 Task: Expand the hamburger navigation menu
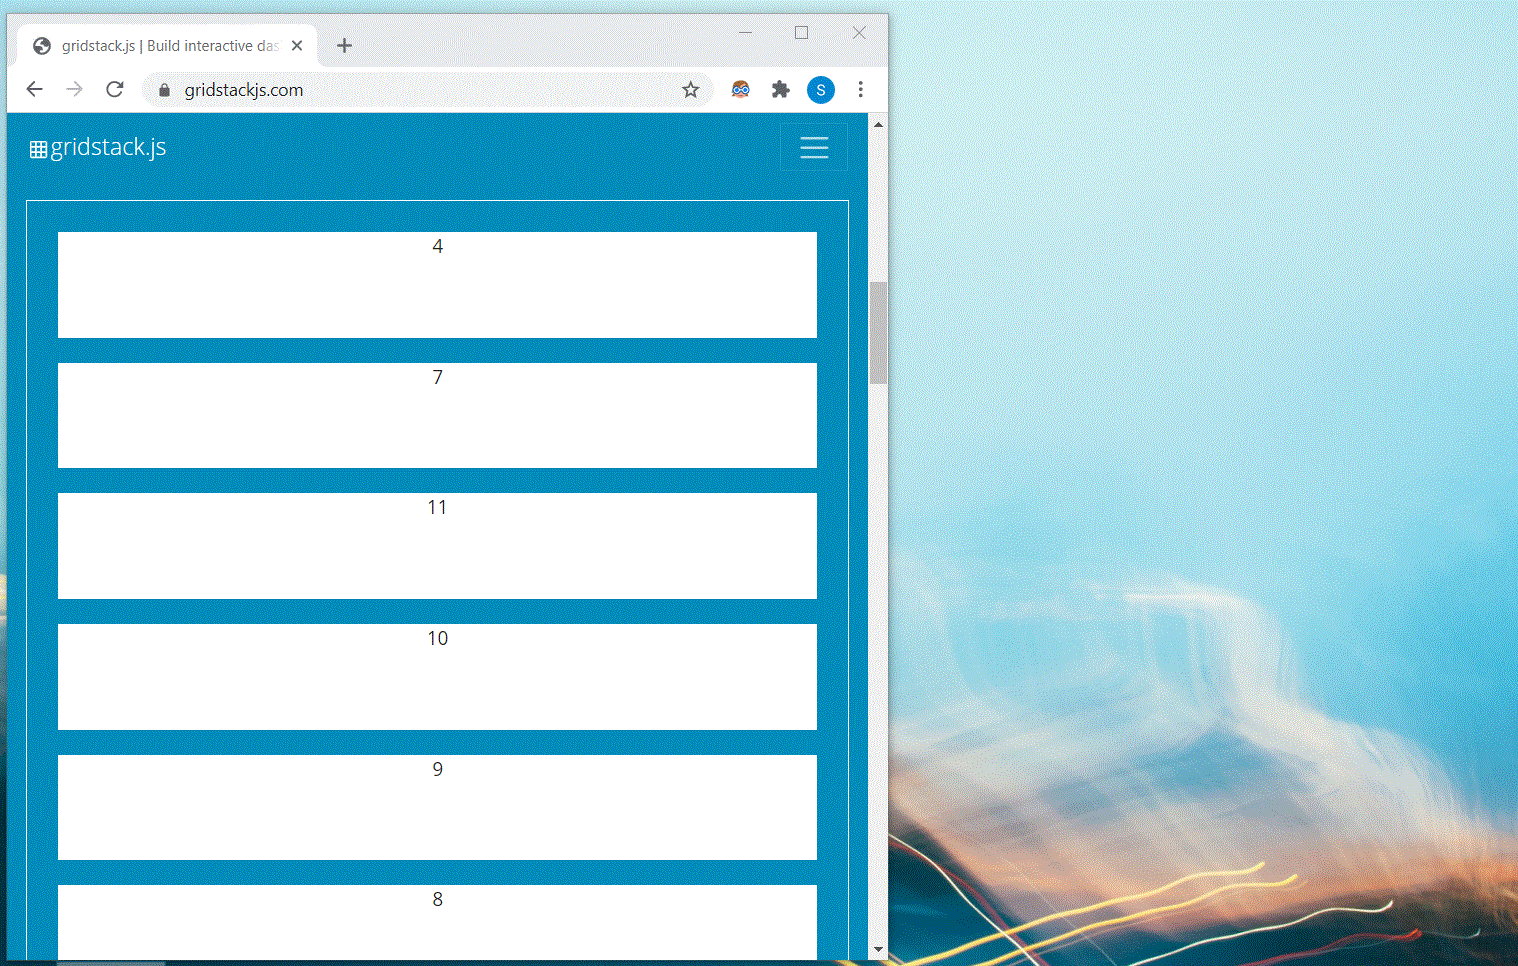pyautogui.click(x=814, y=148)
